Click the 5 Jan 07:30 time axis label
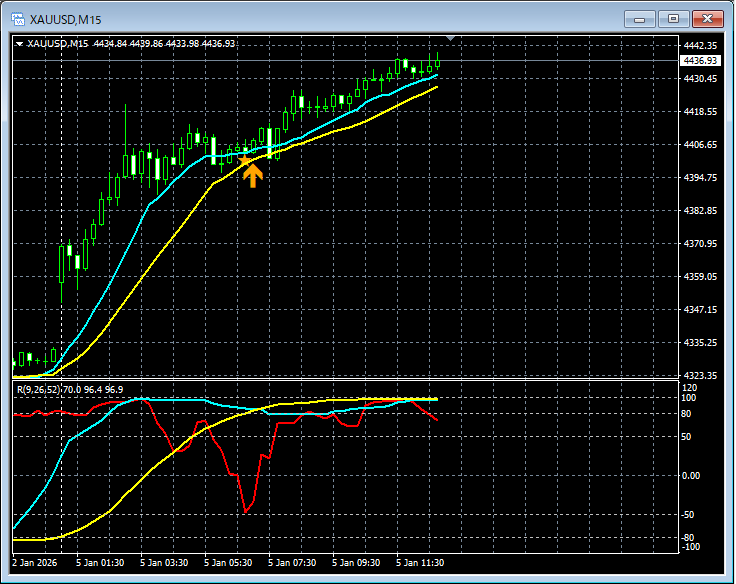 point(292,563)
